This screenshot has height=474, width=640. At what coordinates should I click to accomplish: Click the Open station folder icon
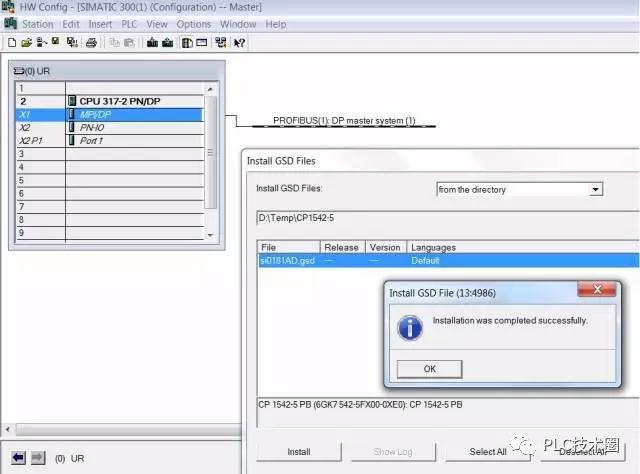point(26,42)
